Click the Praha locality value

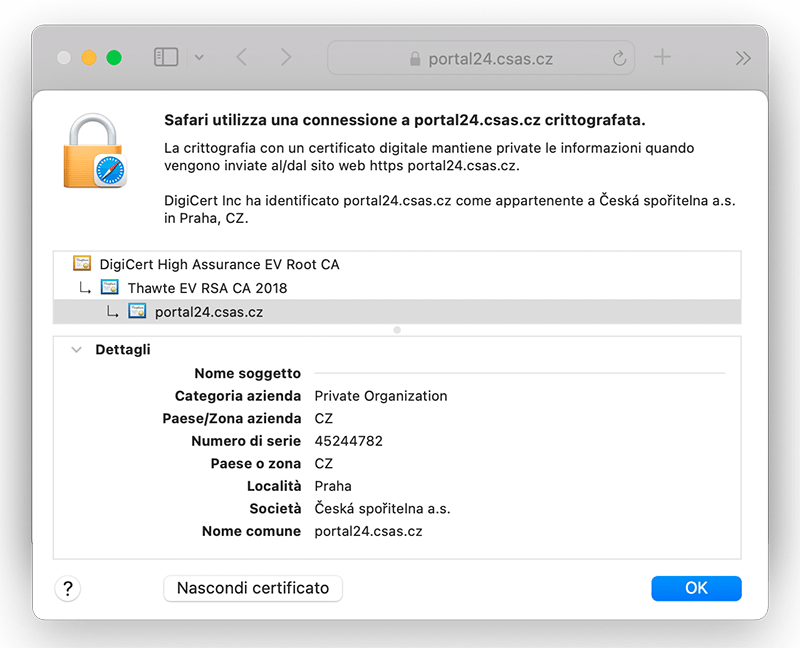coord(333,486)
